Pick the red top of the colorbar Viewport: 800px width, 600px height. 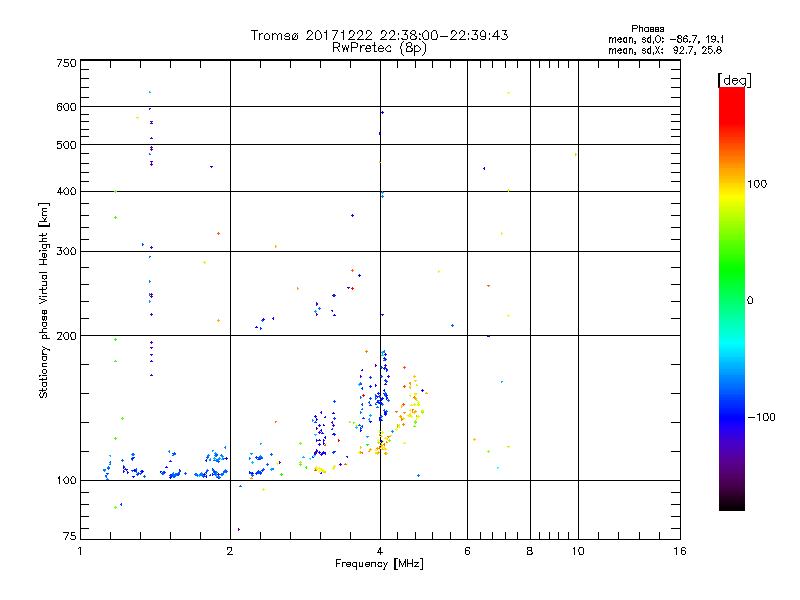click(731, 94)
